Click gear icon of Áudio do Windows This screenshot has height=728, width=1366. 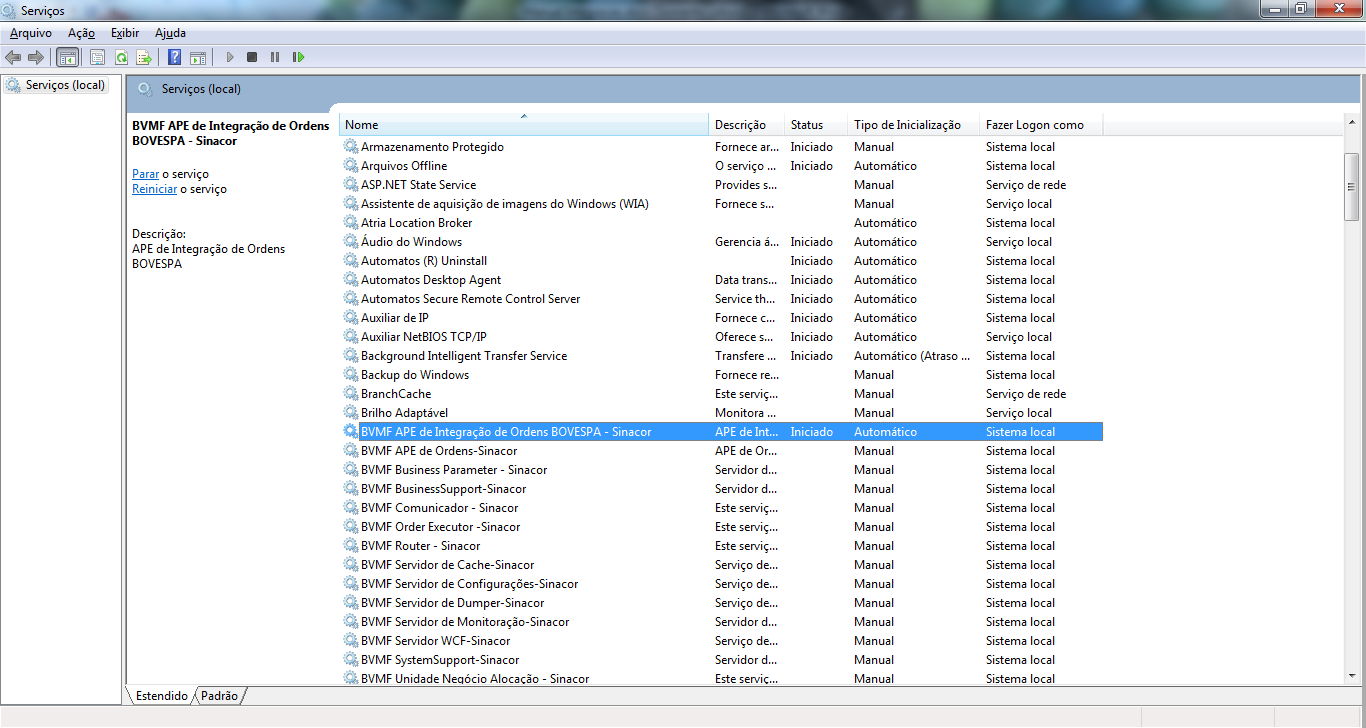351,242
